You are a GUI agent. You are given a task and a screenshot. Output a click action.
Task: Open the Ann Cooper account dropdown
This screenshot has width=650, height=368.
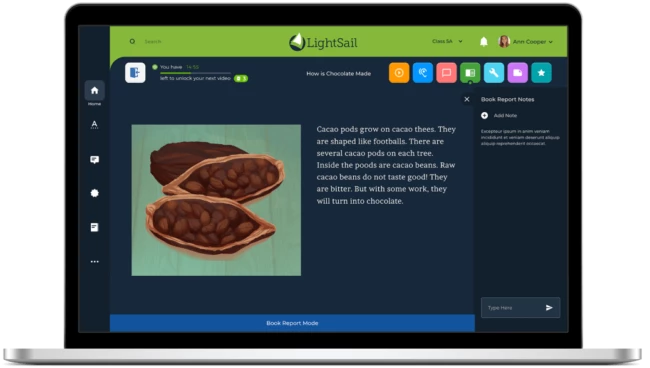click(526, 41)
